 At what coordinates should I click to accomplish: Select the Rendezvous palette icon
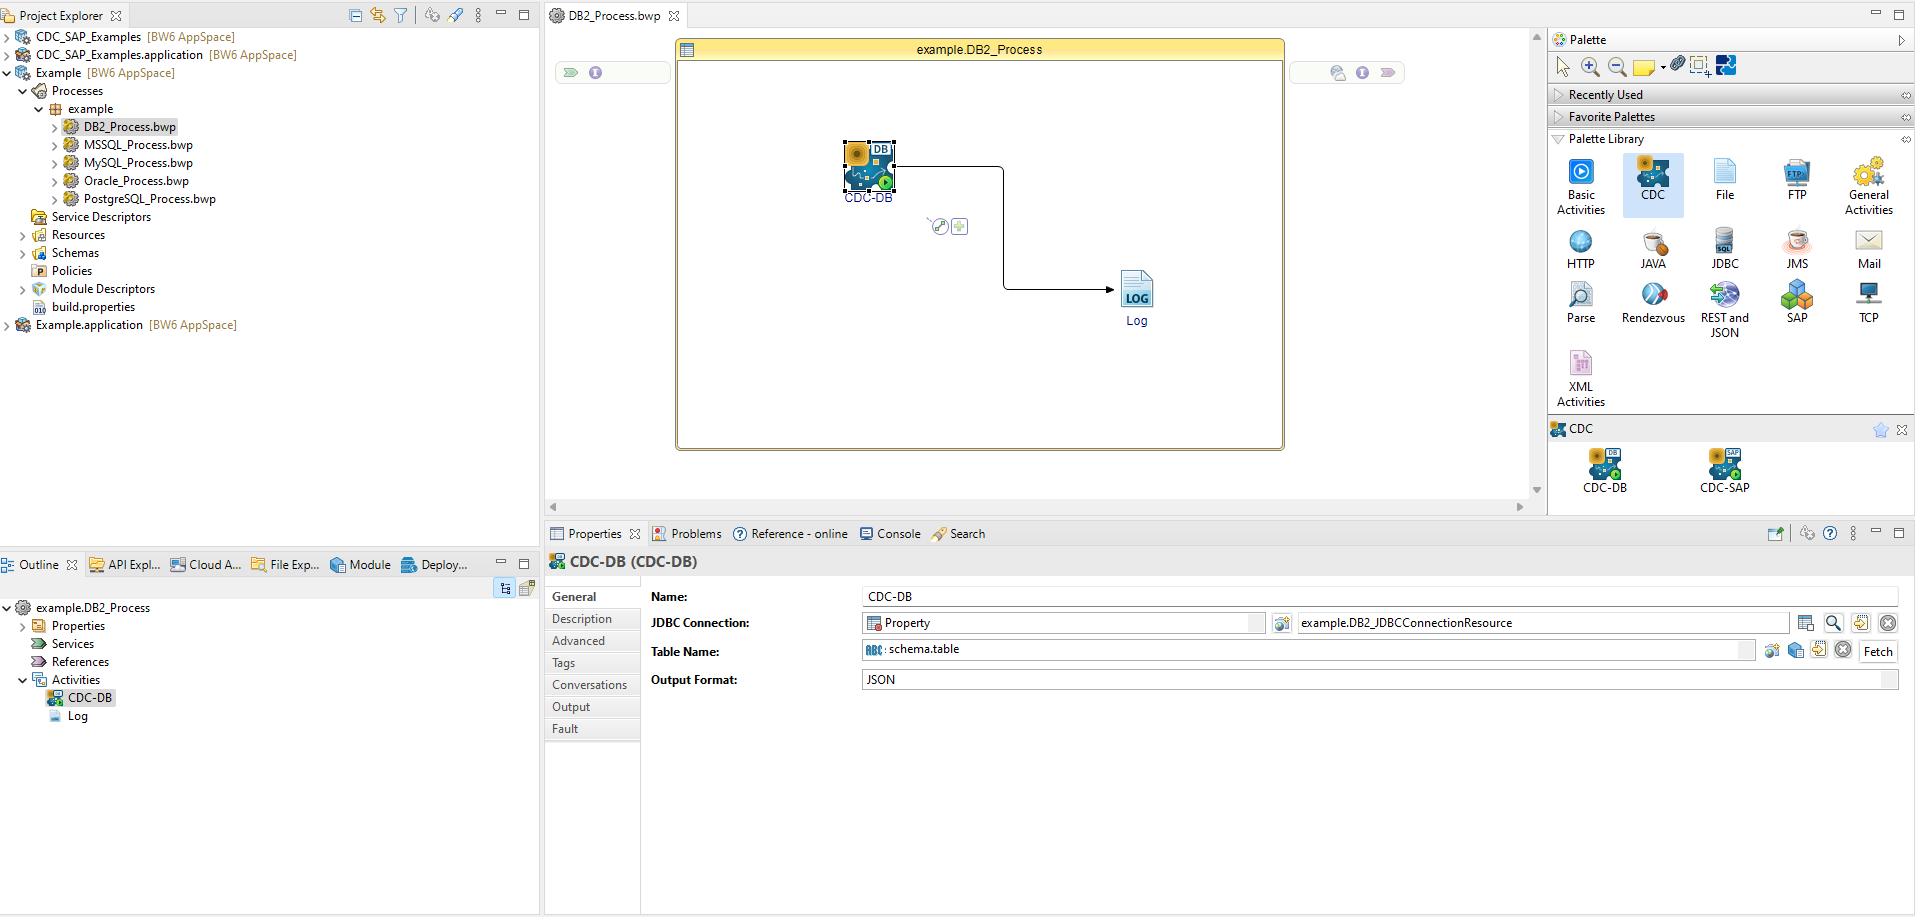coord(1652,301)
